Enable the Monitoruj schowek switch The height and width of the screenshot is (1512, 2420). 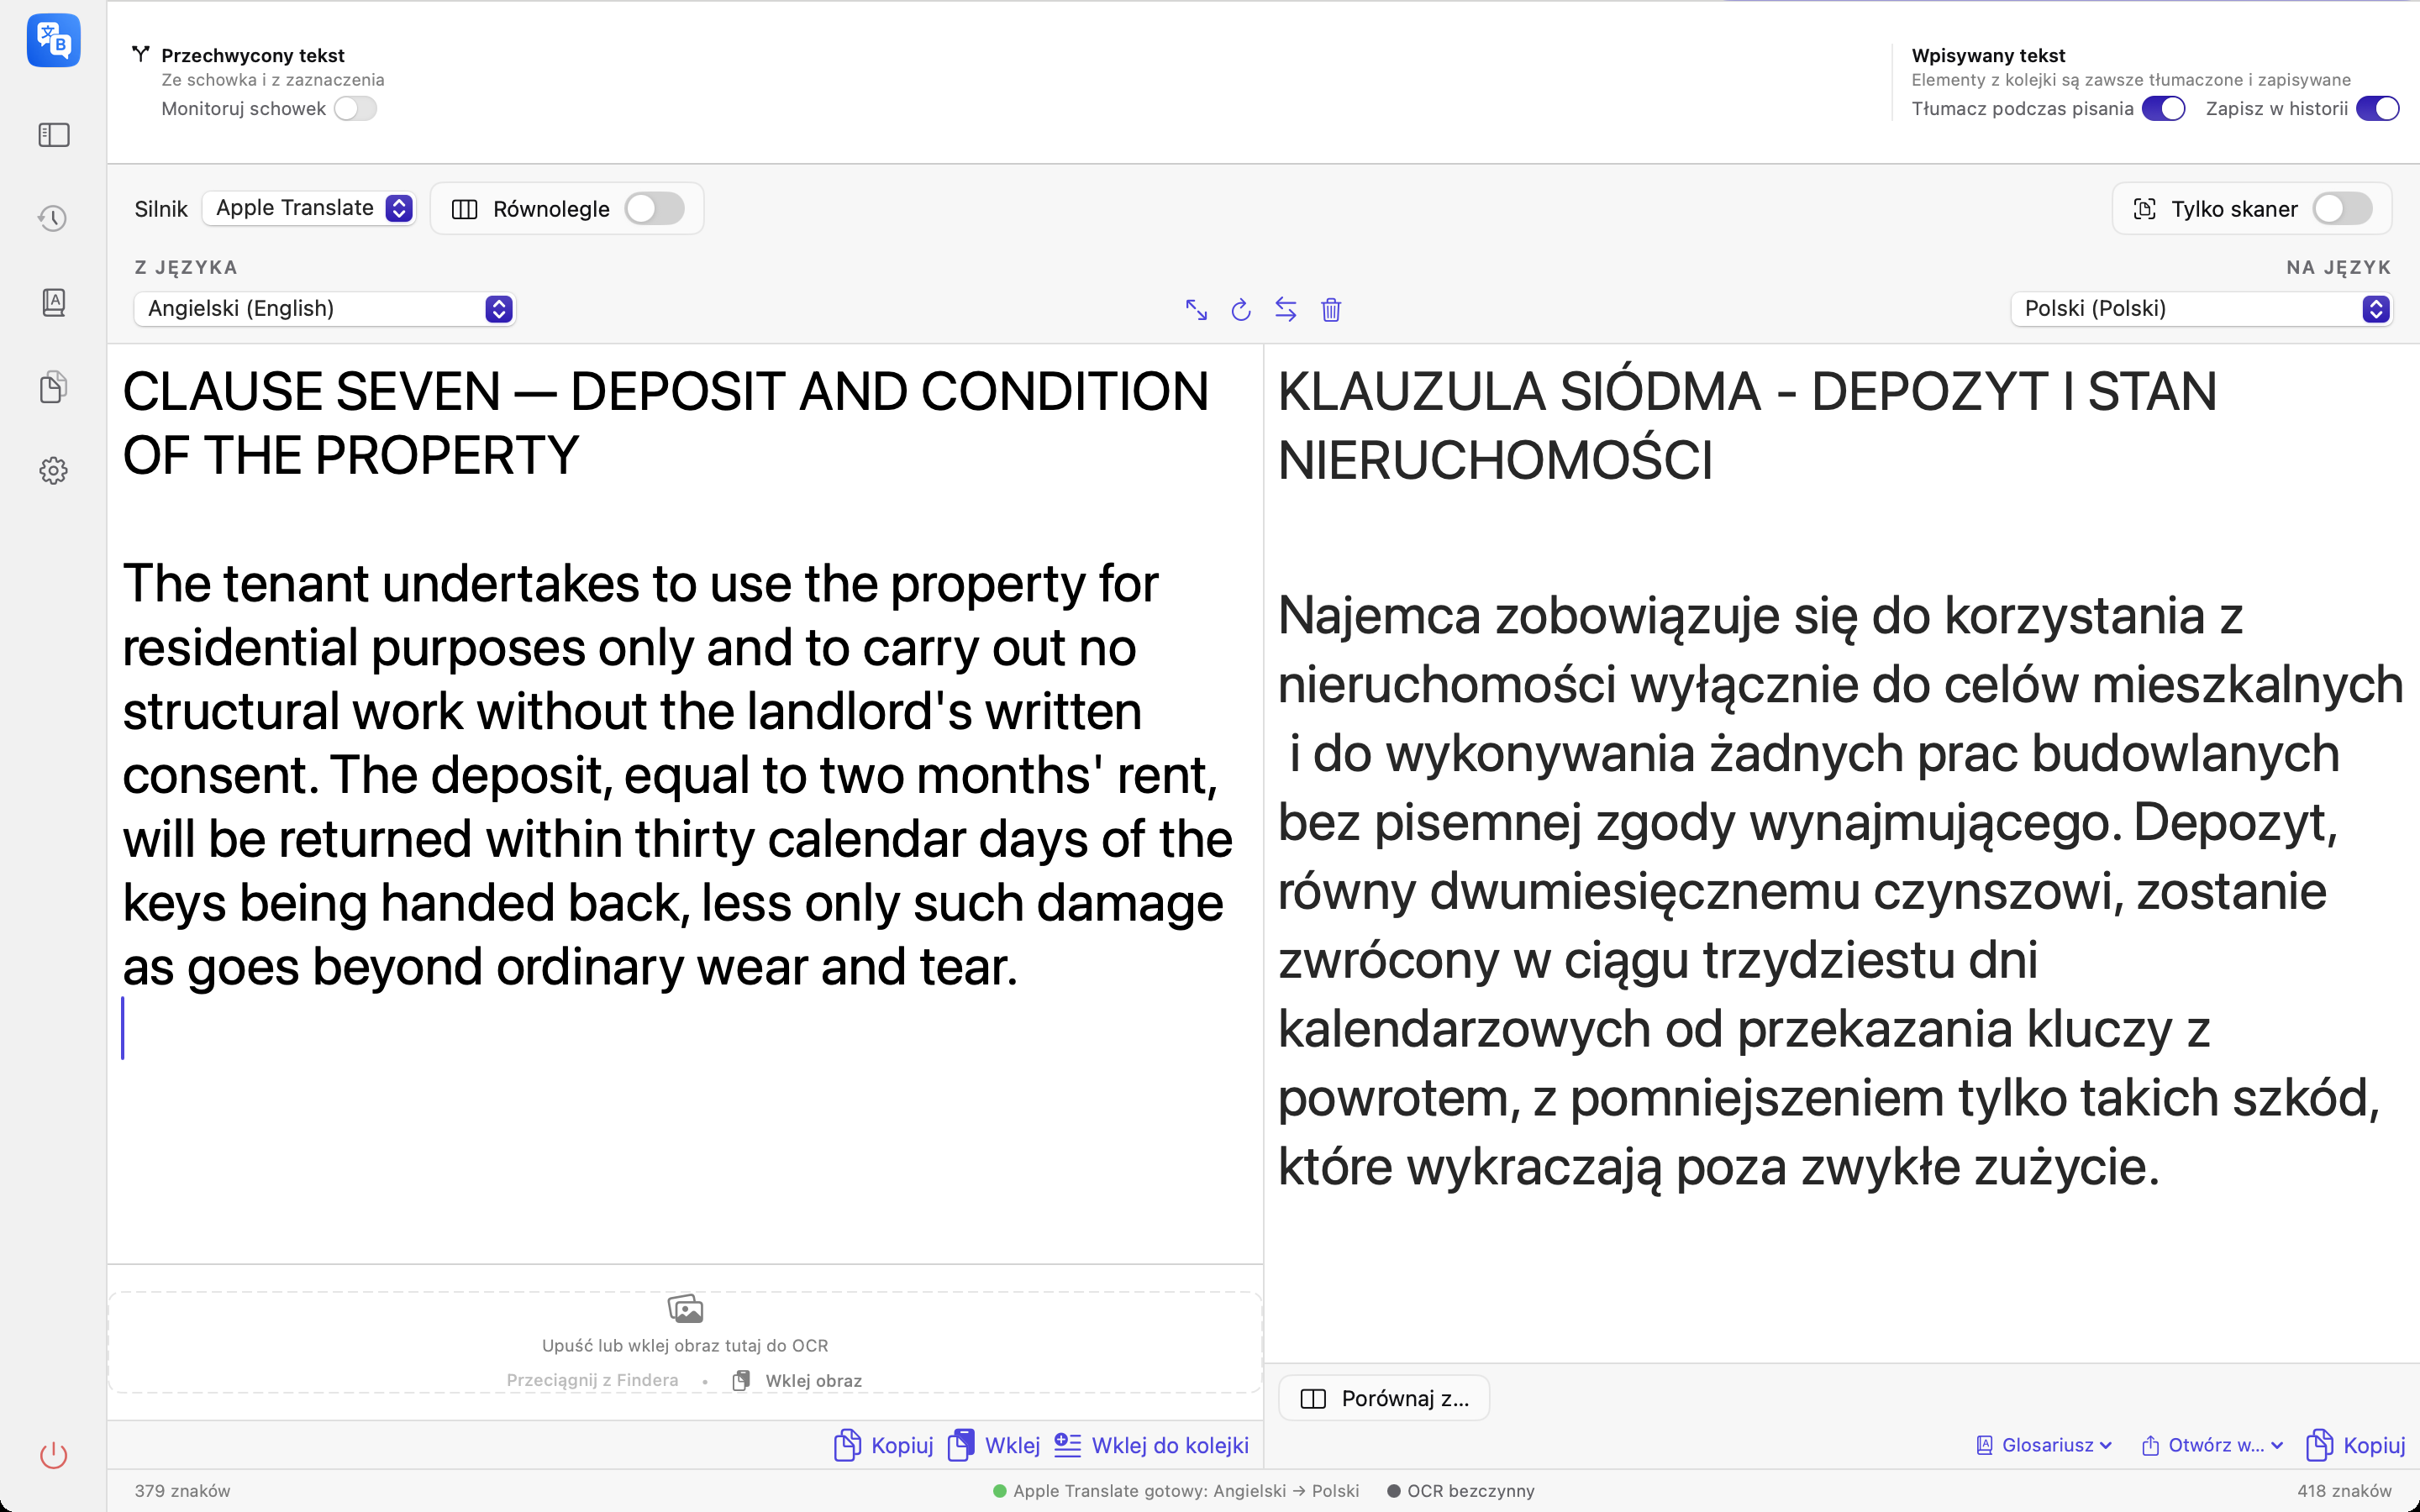355,108
